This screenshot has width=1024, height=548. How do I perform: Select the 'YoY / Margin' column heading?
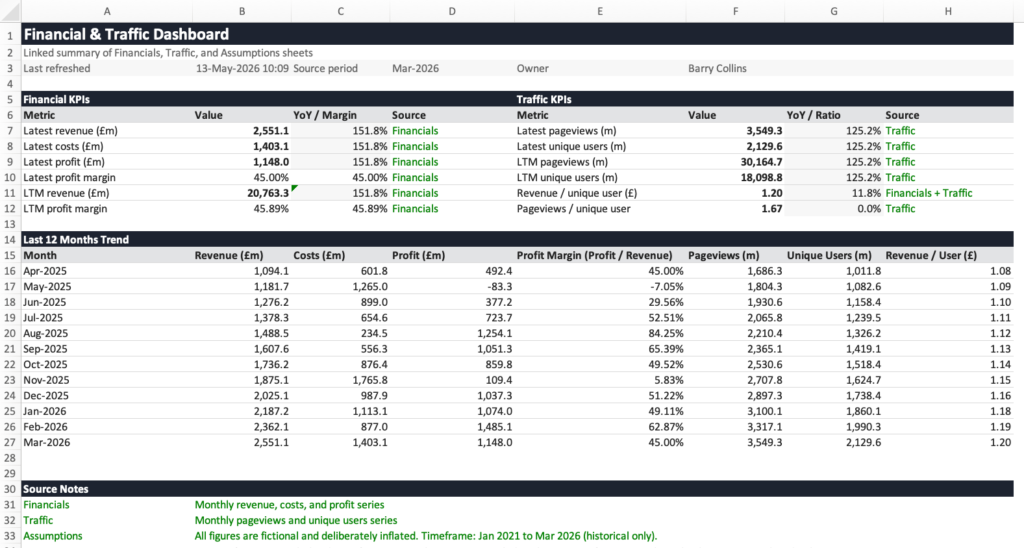[x=325, y=115]
